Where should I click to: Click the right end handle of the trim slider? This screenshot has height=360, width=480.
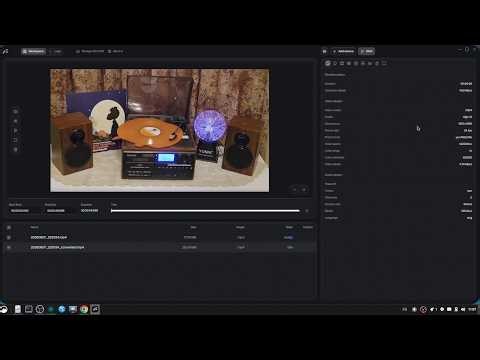[299, 211]
